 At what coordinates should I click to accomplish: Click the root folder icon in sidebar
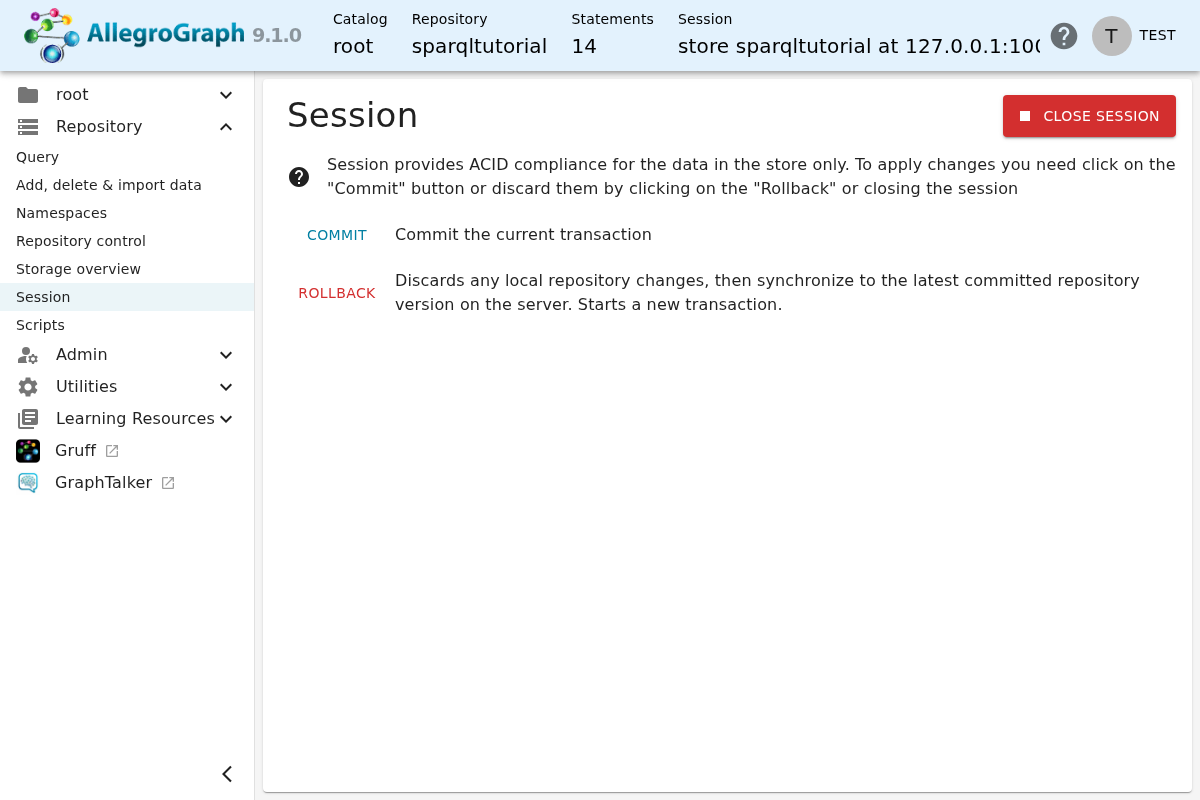28,95
